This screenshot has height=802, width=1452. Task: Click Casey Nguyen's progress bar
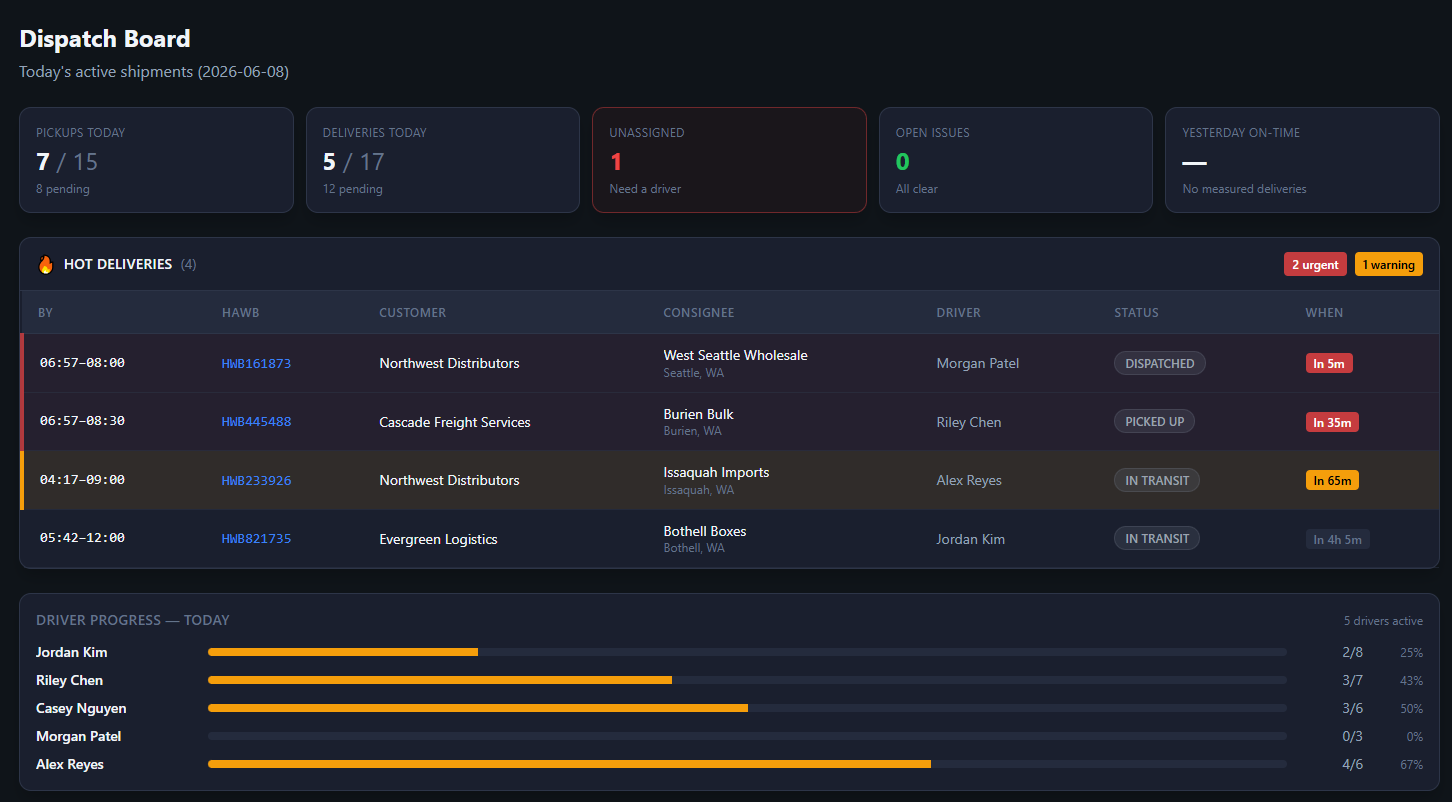747,708
